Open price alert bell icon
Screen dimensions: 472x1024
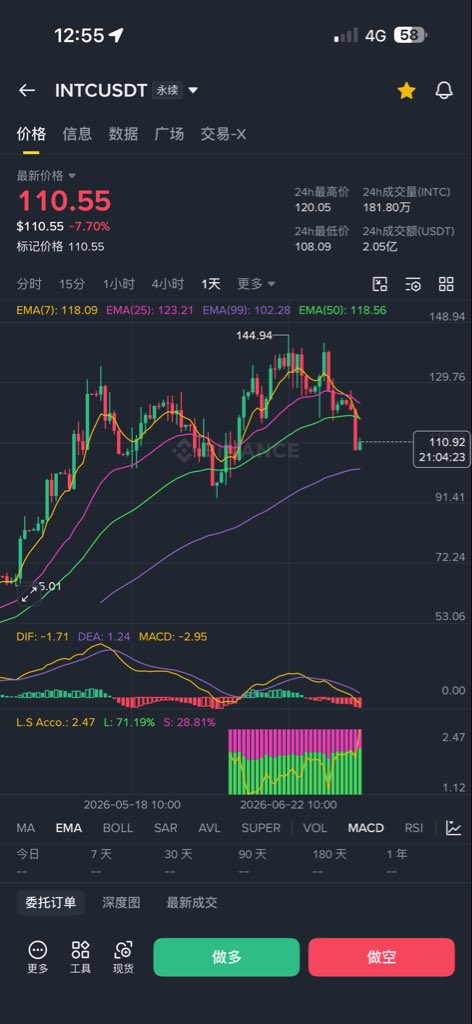tap(444, 91)
